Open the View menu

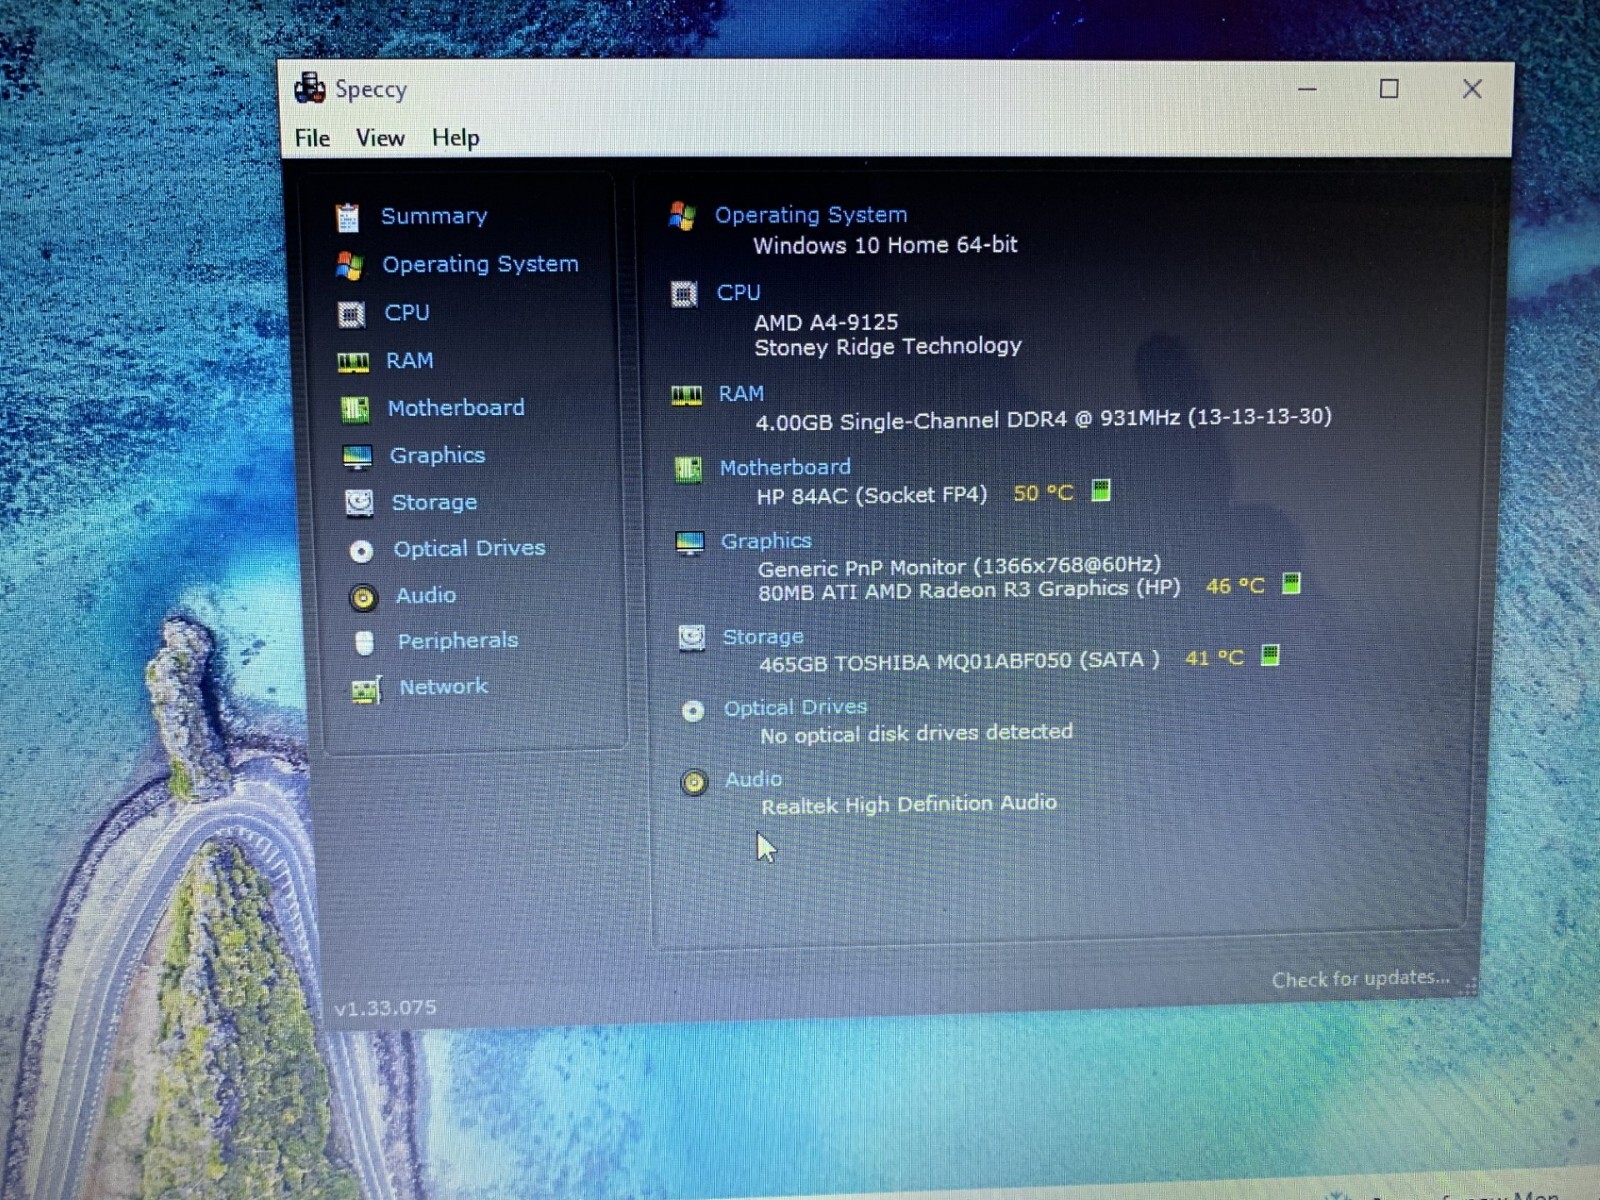click(x=380, y=138)
